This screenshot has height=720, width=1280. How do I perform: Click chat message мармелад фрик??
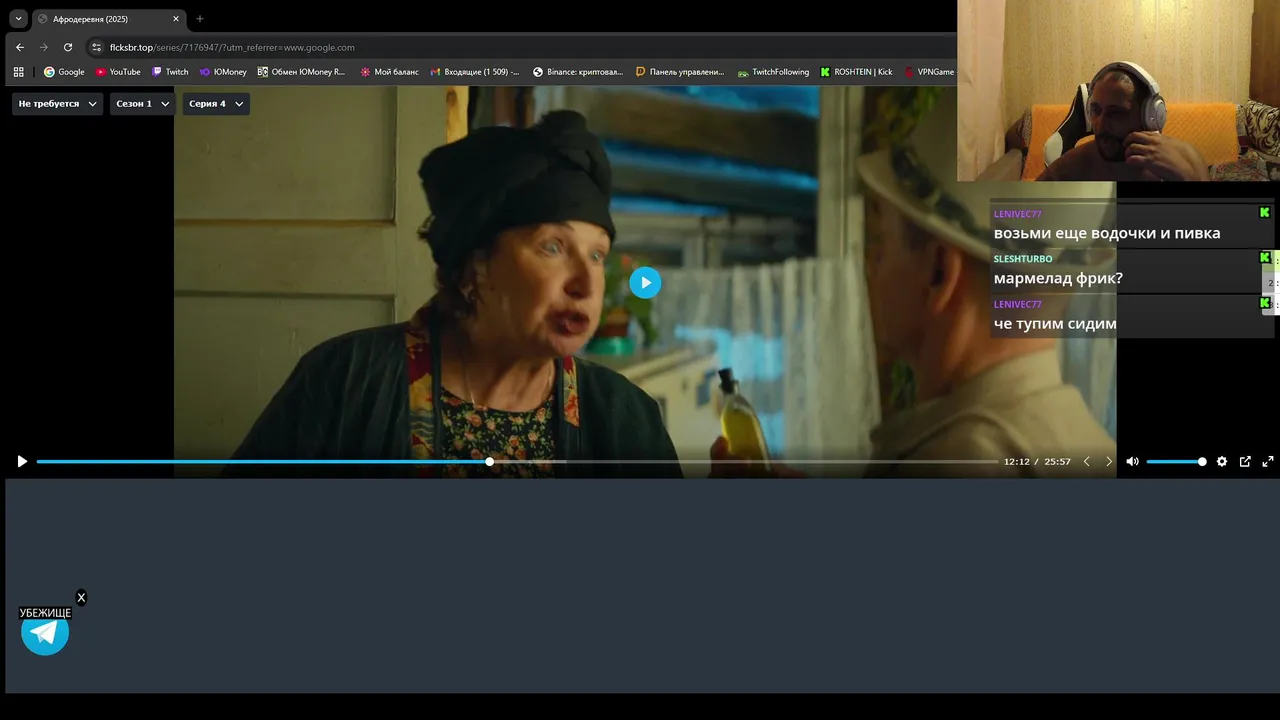[1058, 278]
